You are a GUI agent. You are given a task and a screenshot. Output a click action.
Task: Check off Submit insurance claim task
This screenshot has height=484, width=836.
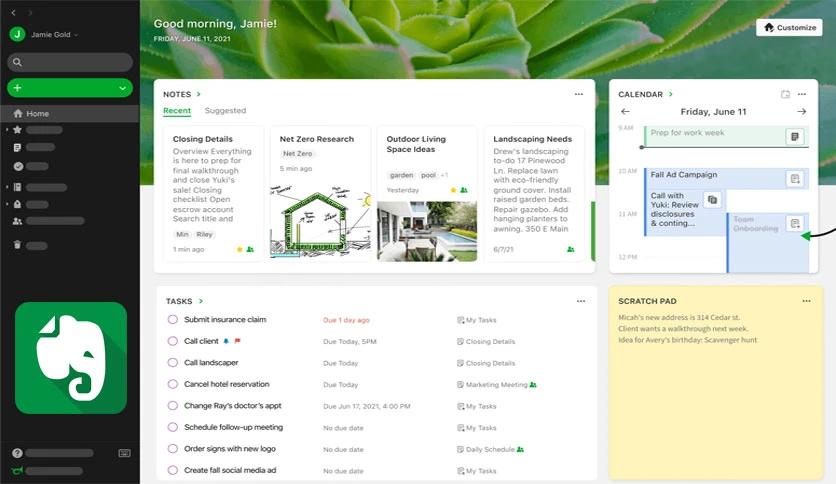coord(173,320)
